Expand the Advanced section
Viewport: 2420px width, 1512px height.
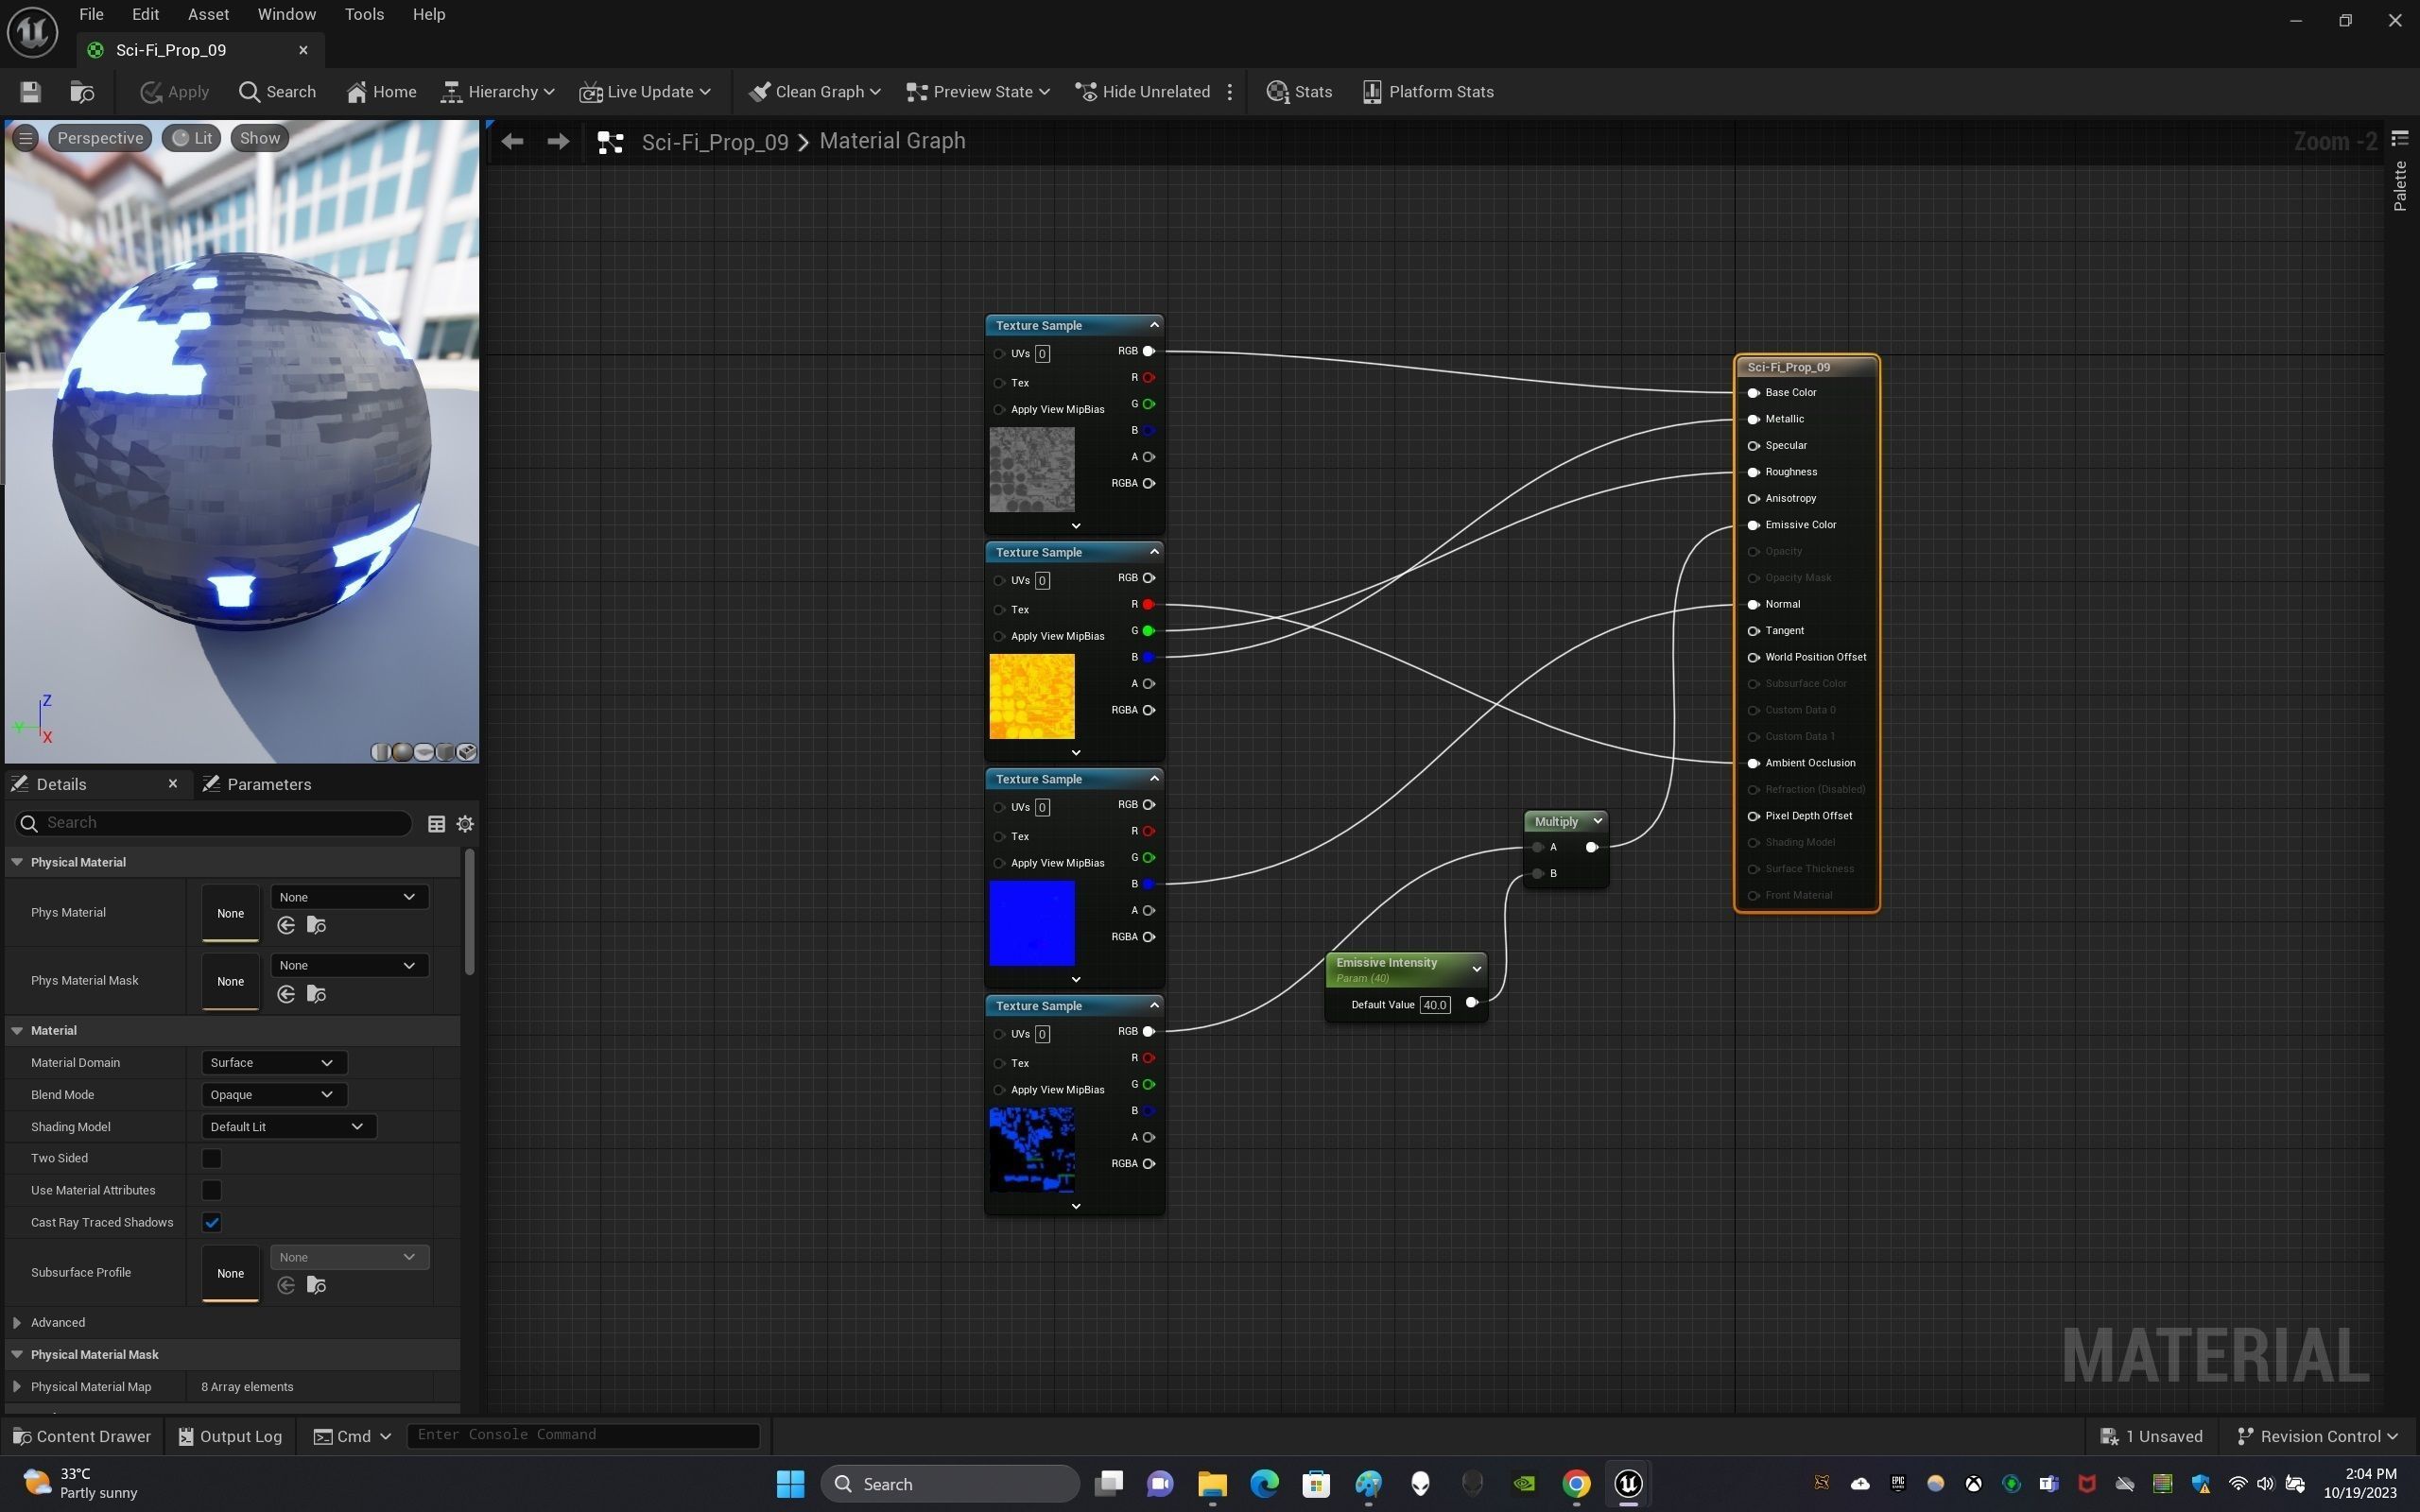17,1322
